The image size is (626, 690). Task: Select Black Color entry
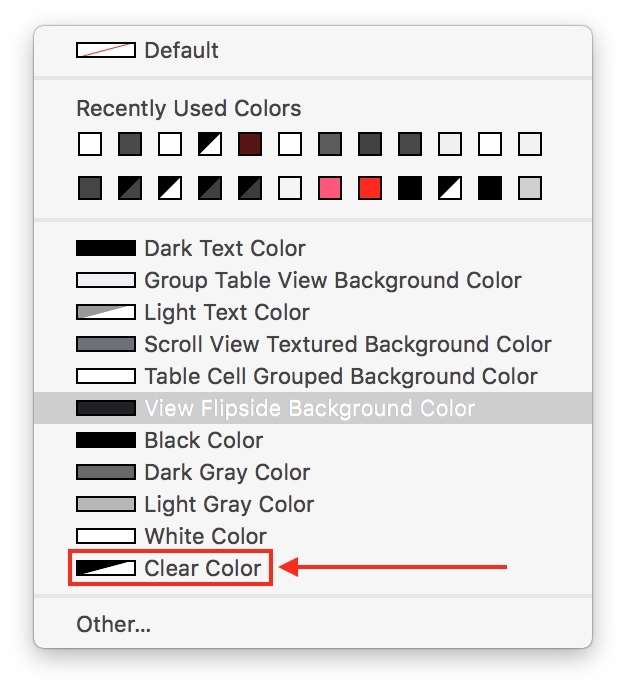203,440
